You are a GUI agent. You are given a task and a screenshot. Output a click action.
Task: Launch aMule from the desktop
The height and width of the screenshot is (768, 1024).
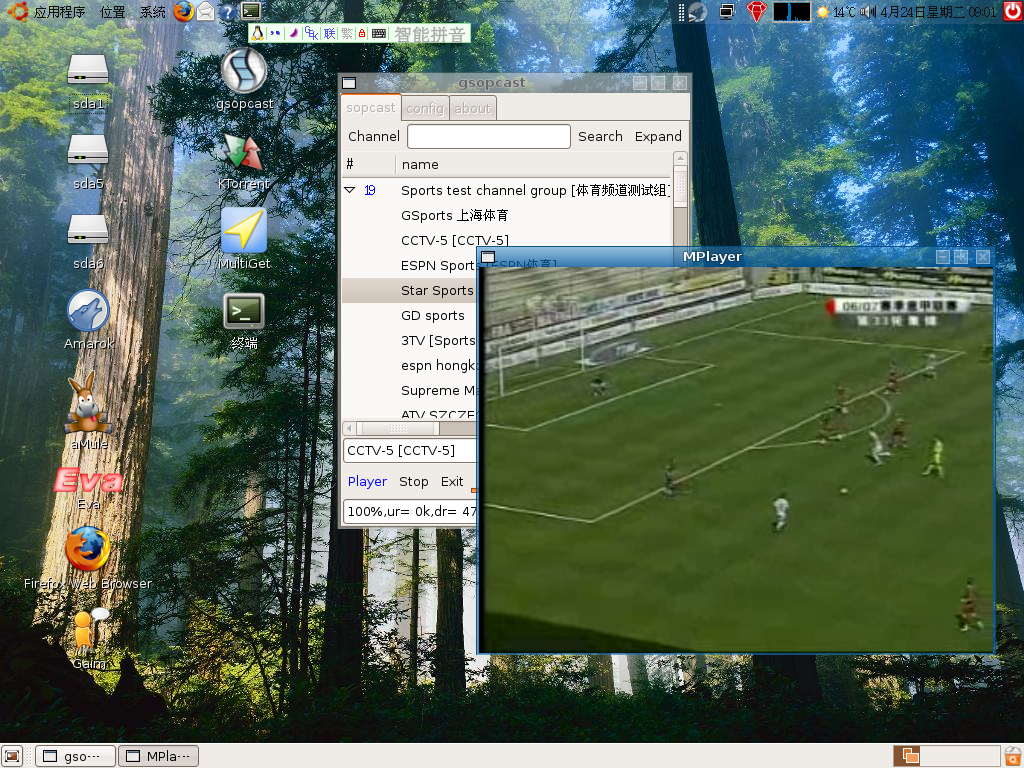[x=88, y=403]
